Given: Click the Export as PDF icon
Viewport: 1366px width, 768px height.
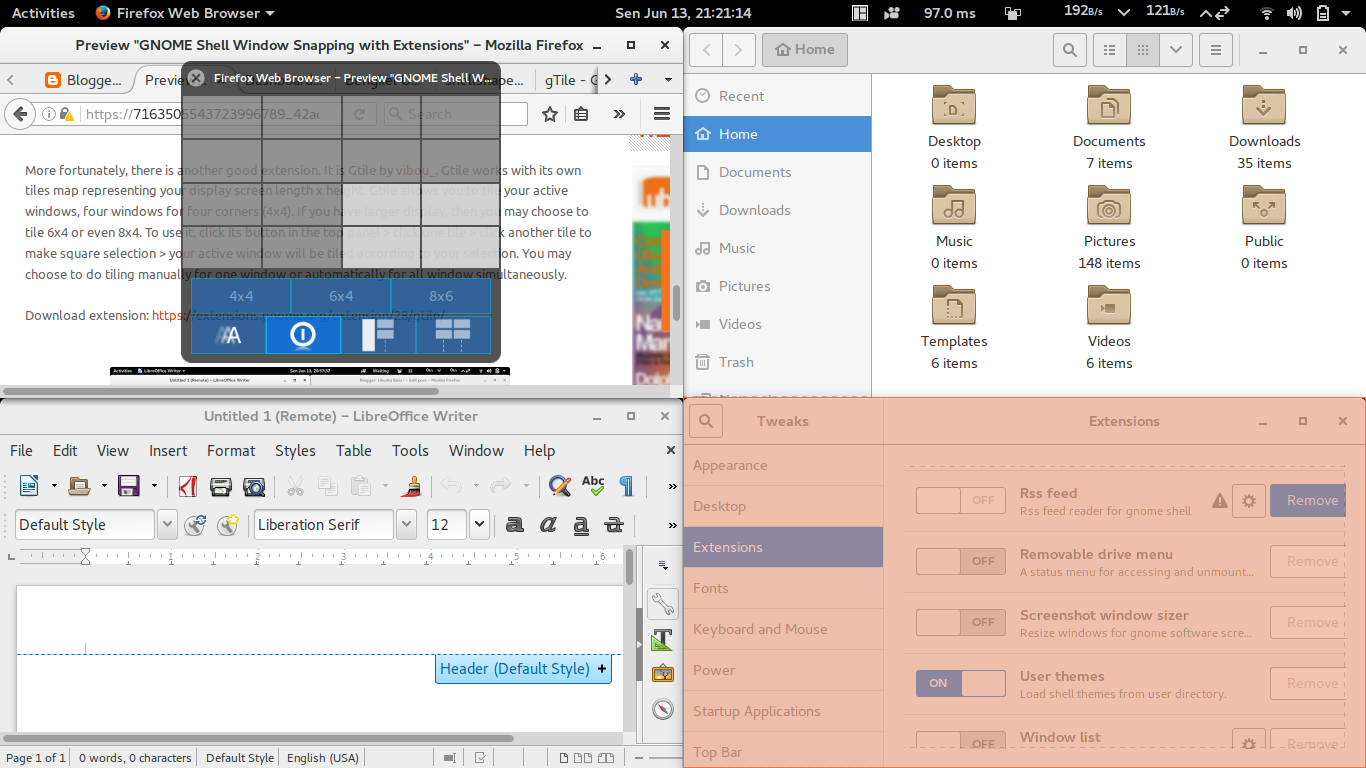Looking at the screenshot, I should tap(187, 486).
